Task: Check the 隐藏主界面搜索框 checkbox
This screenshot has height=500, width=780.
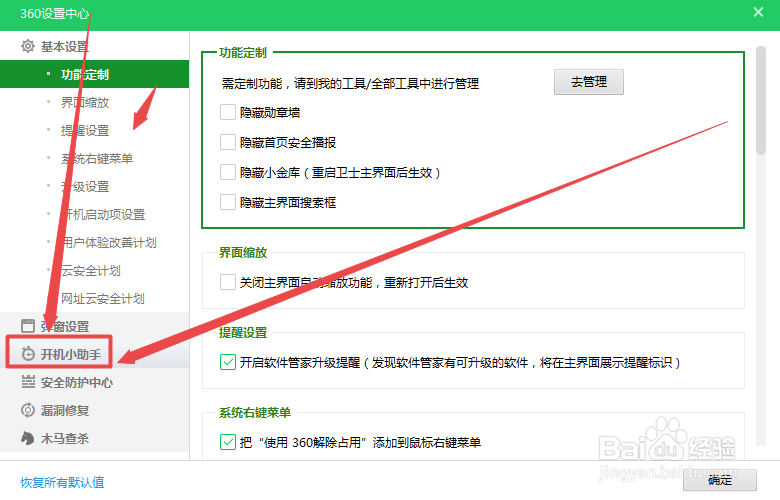Action: point(228,202)
